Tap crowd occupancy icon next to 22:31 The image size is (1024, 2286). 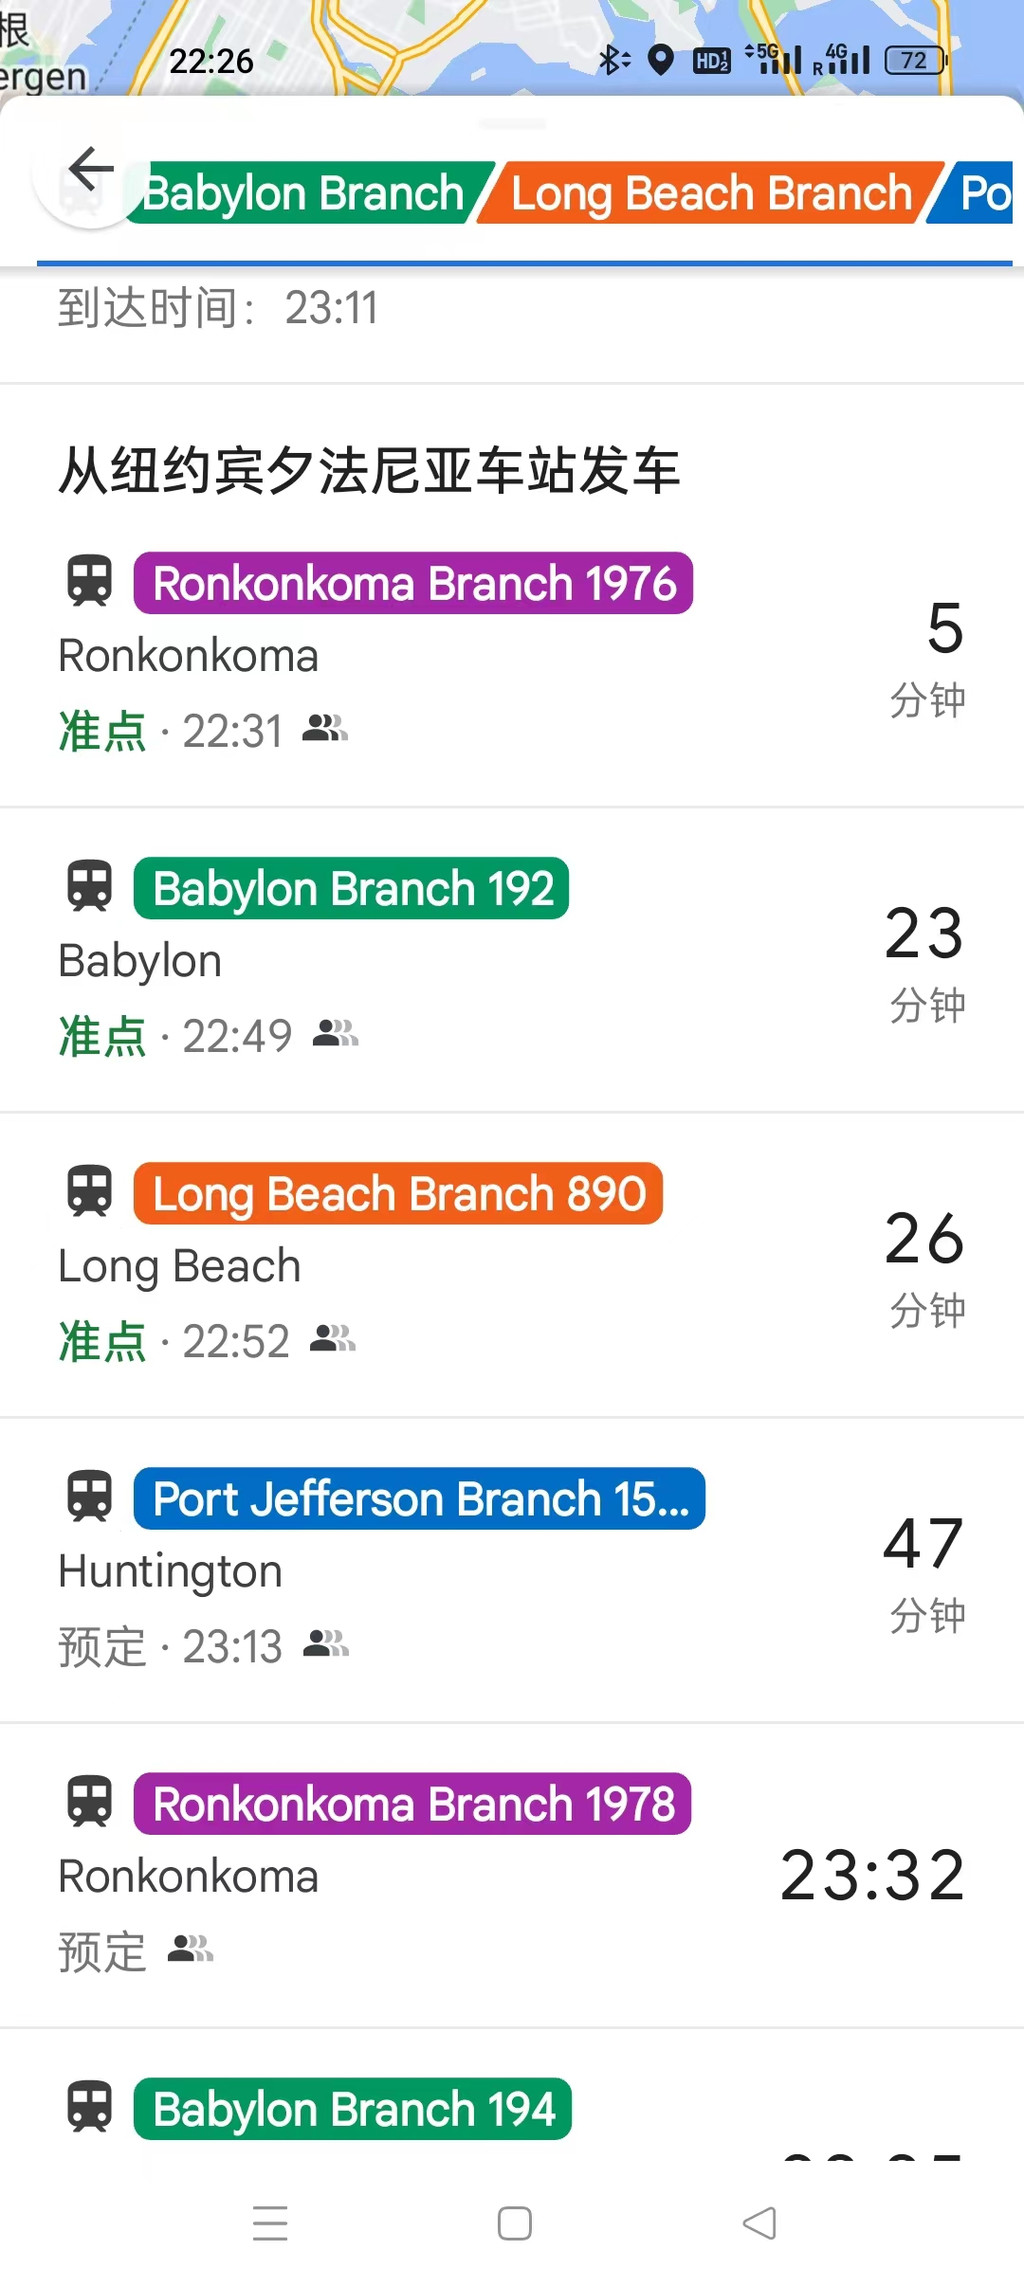325,729
